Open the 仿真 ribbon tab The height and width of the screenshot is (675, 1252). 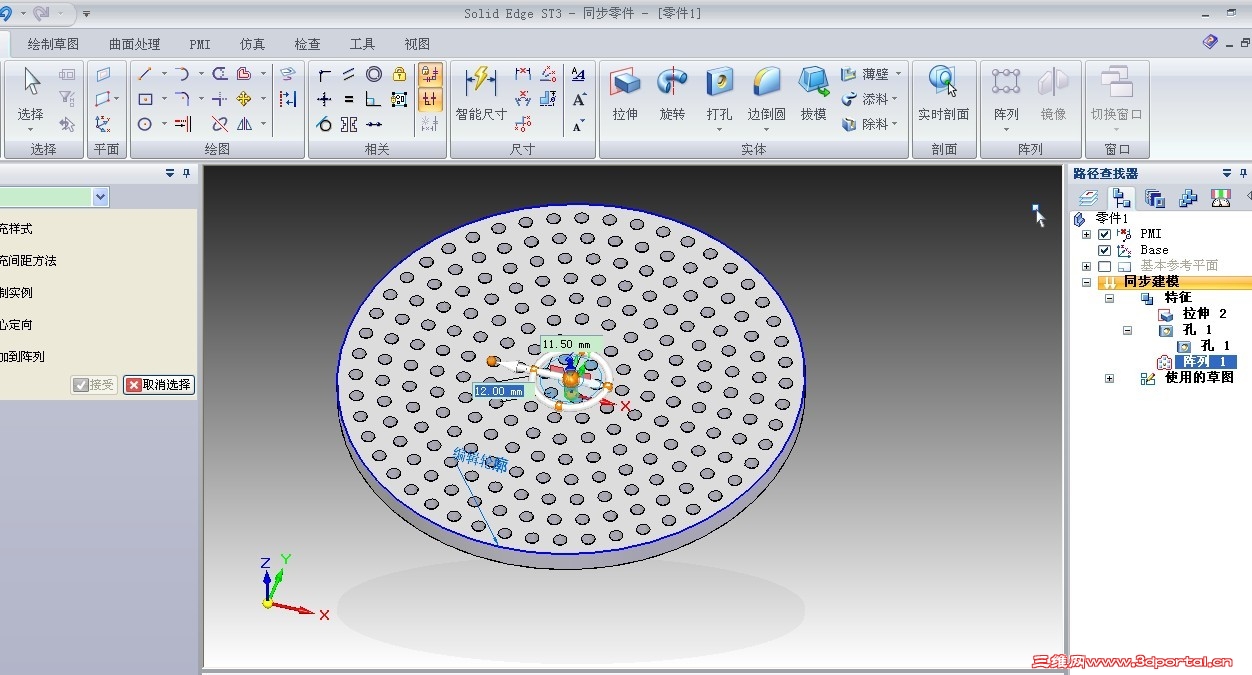click(252, 44)
